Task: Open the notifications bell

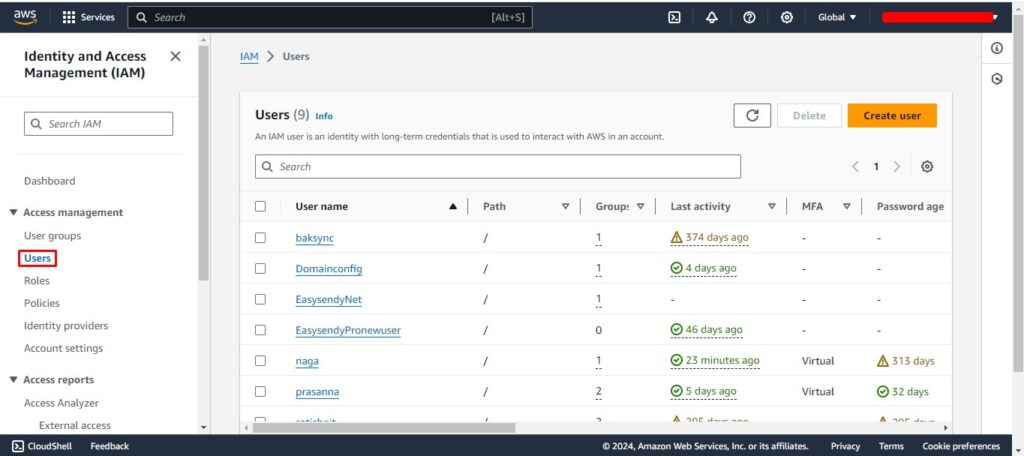Action: (712, 18)
